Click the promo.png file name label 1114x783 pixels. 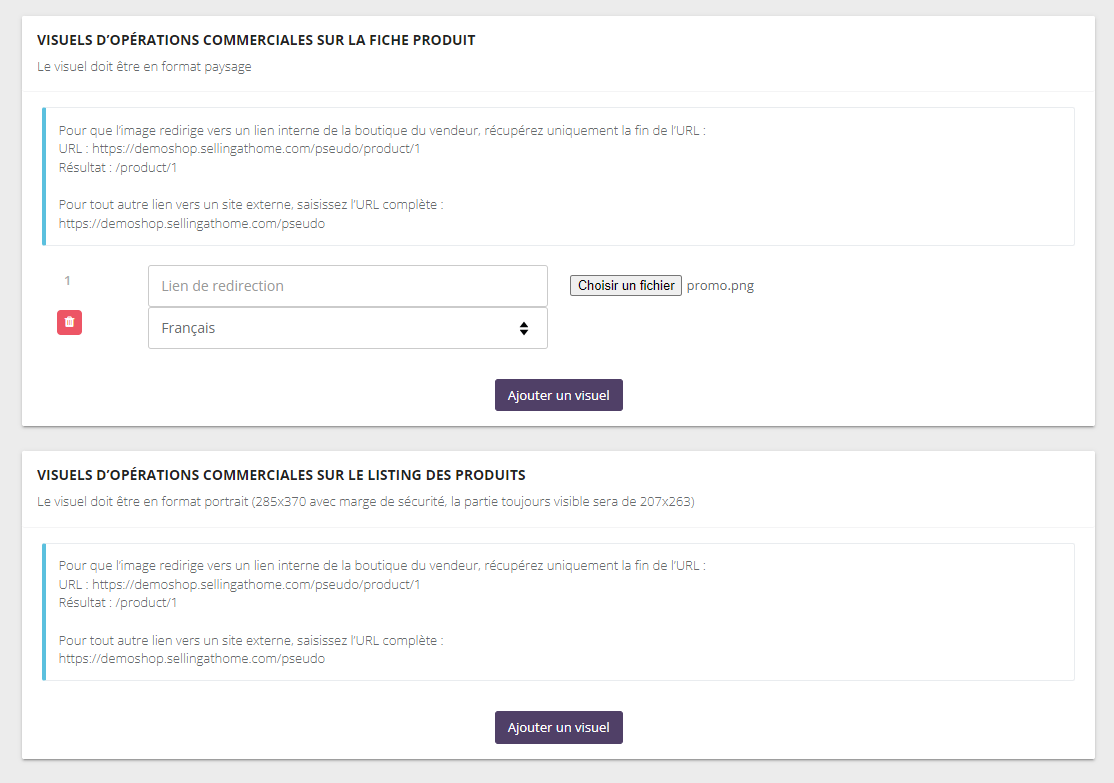coord(720,286)
